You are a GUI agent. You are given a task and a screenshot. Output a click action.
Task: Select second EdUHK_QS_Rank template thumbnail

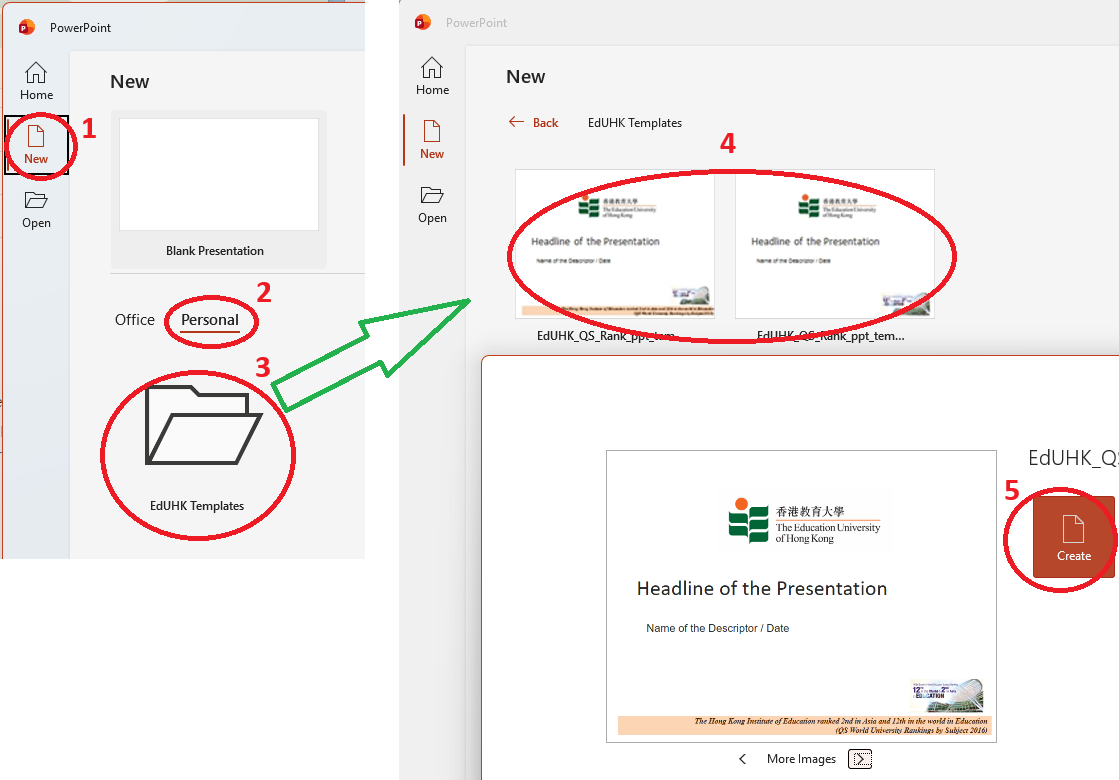(834, 244)
